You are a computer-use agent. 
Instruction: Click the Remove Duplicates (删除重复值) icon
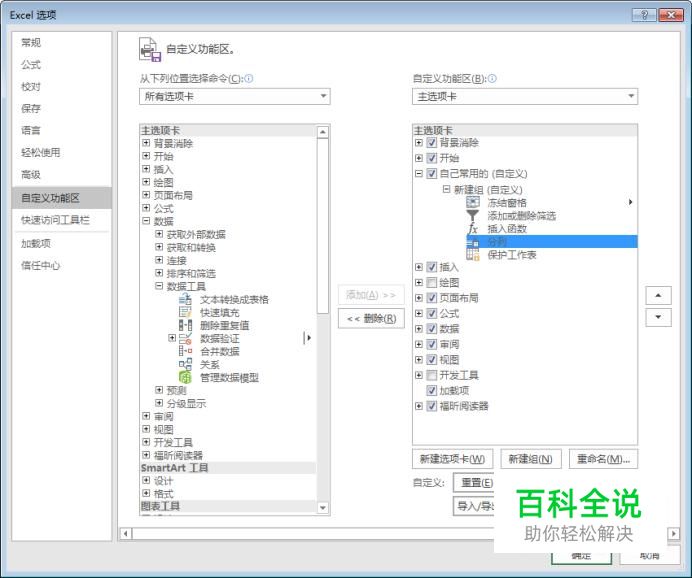pyautogui.click(x=185, y=326)
